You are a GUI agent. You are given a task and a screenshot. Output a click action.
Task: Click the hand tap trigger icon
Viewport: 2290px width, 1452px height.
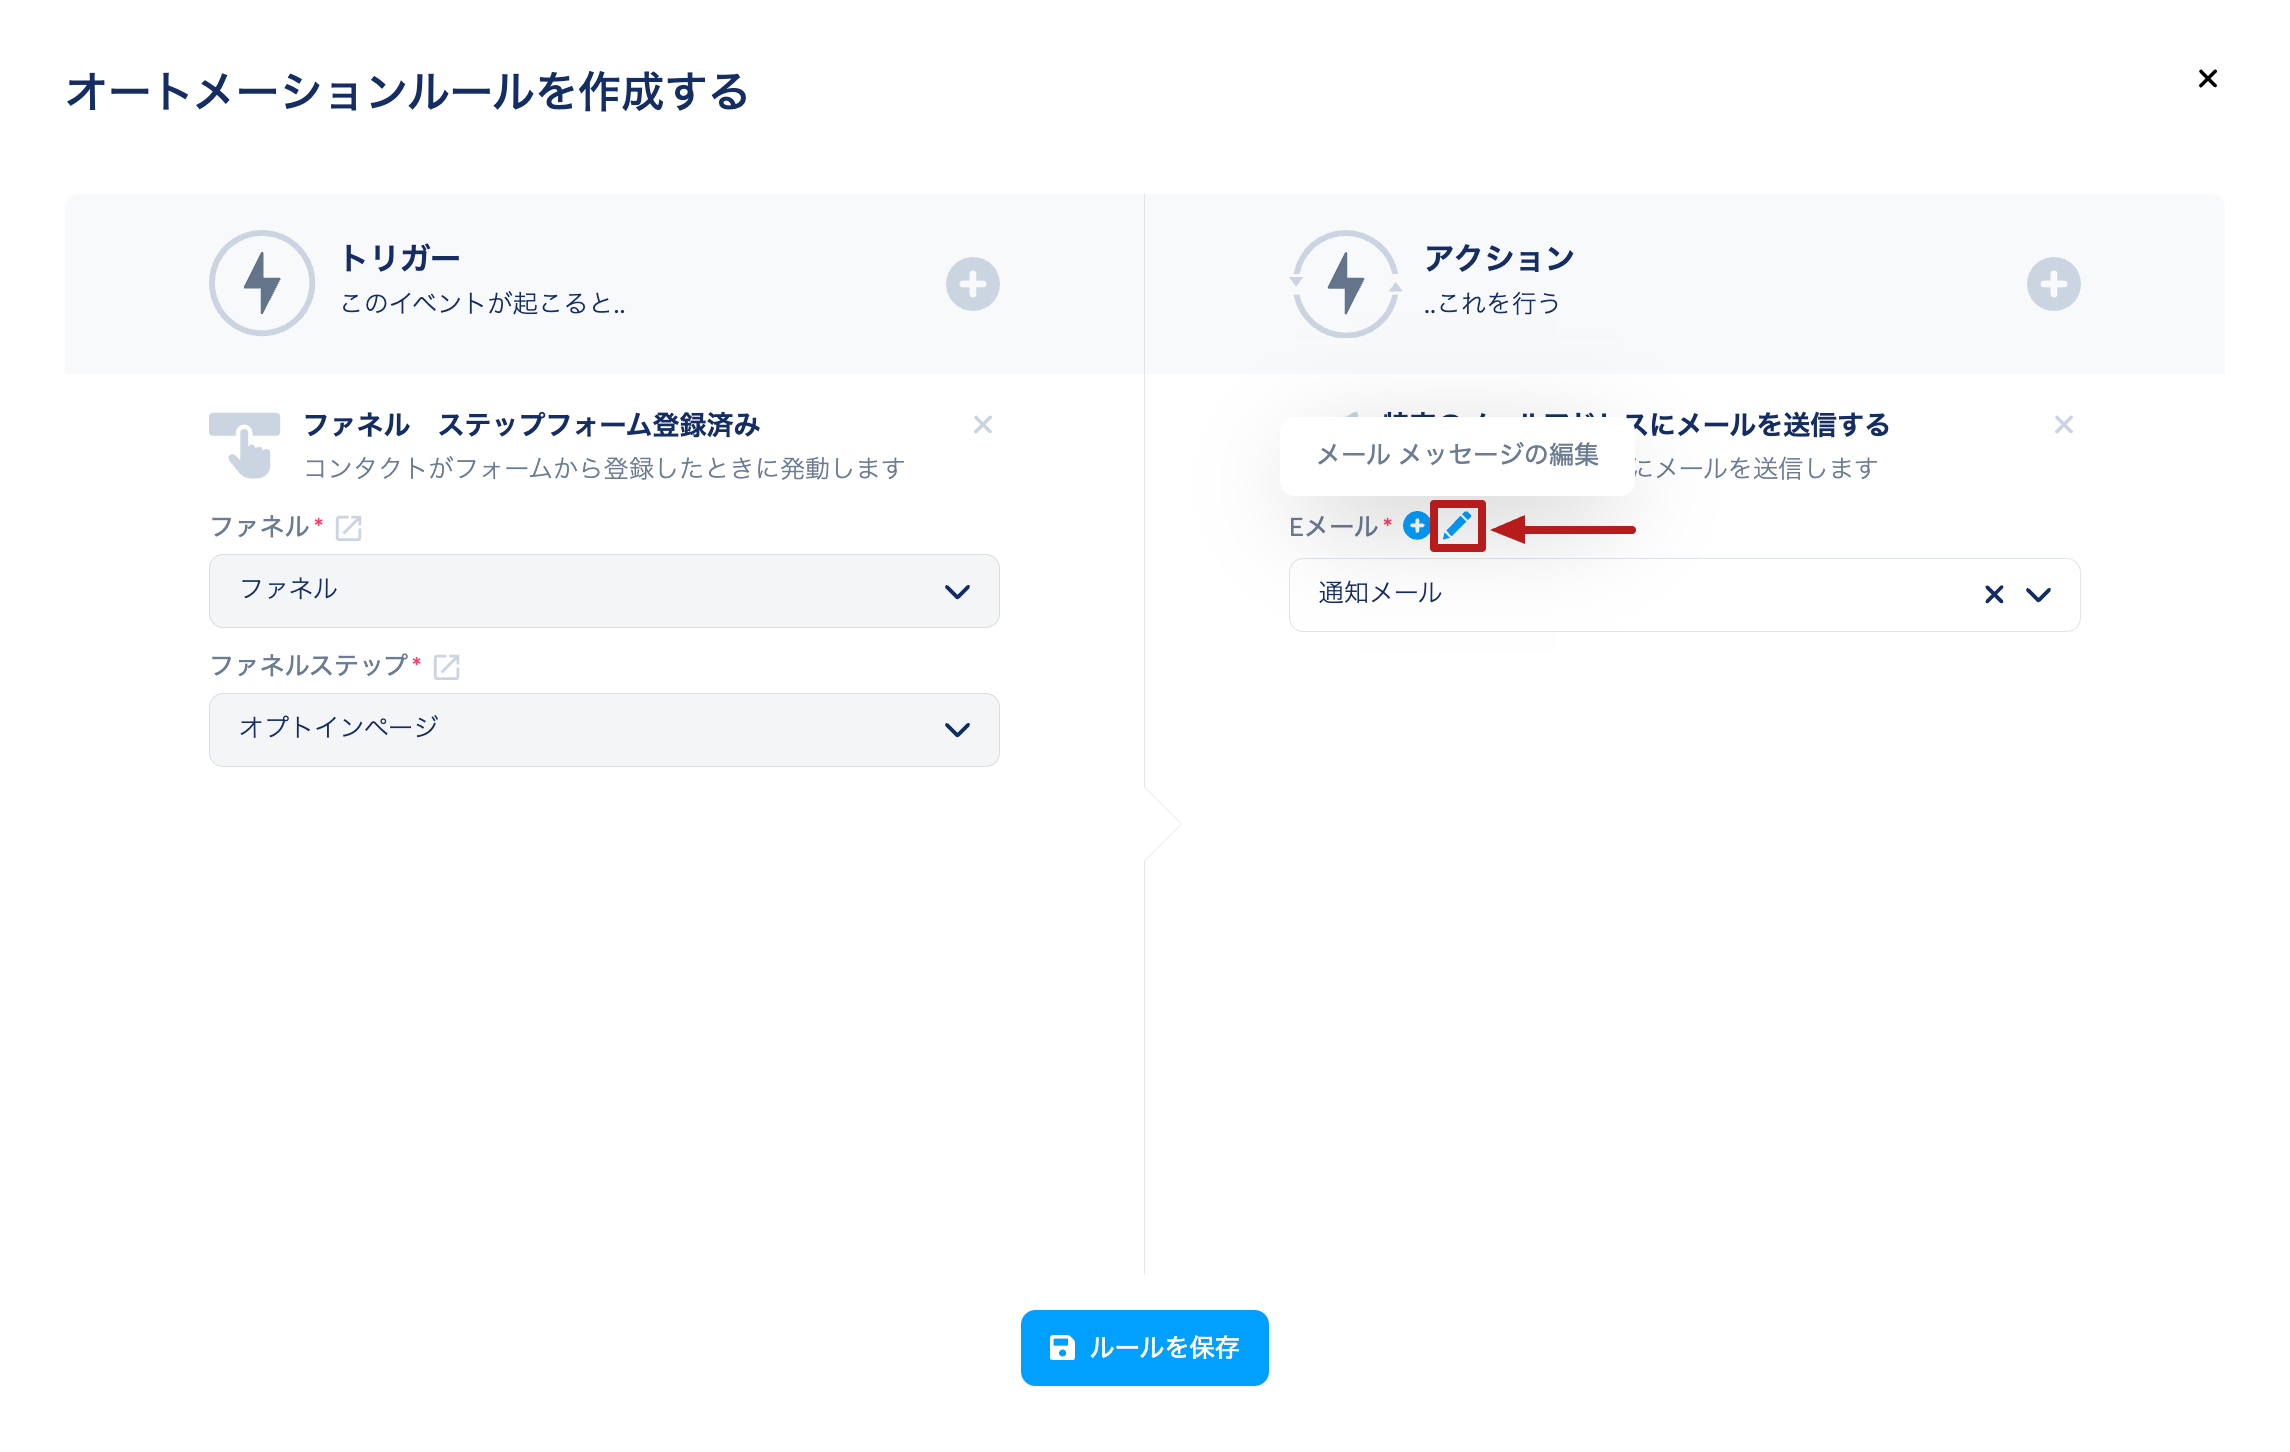(x=245, y=445)
